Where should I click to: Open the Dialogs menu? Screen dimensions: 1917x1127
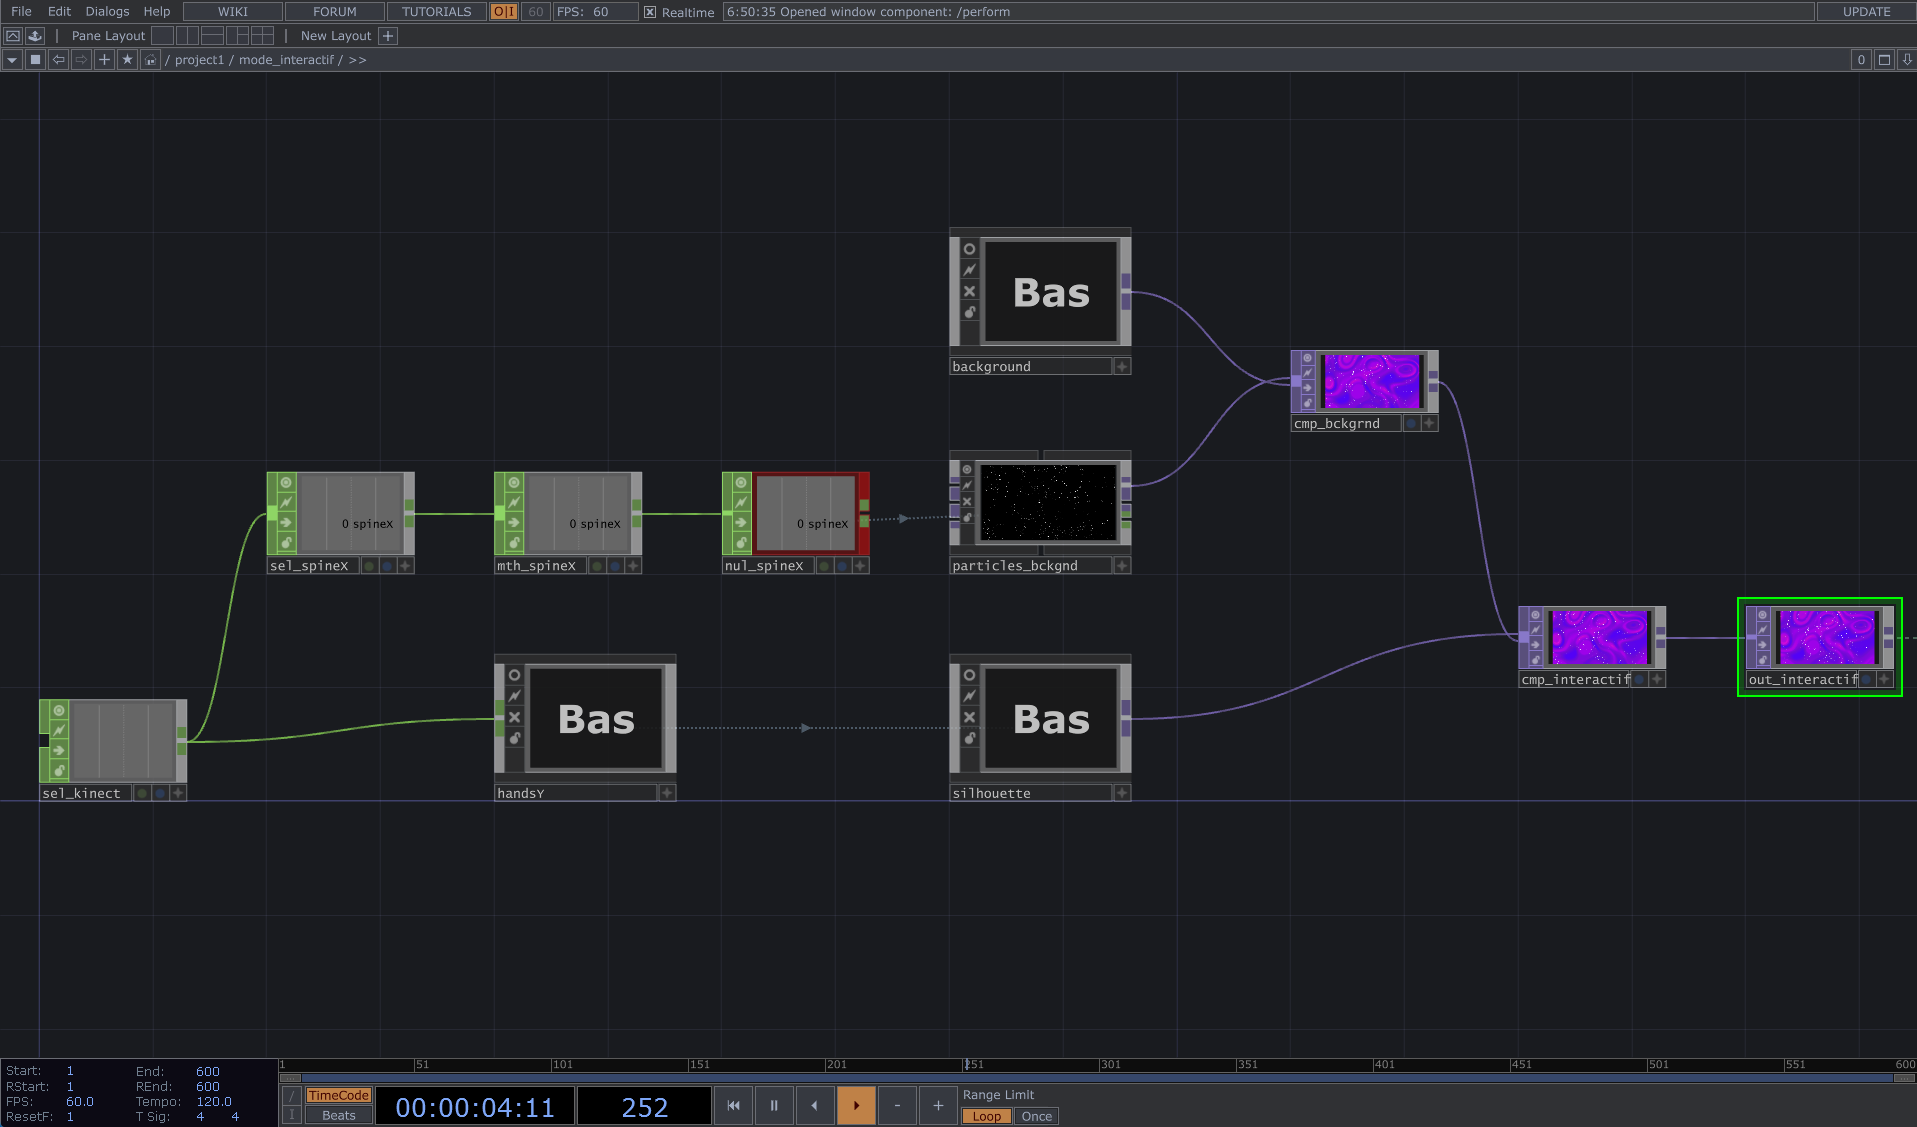click(x=107, y=12)
